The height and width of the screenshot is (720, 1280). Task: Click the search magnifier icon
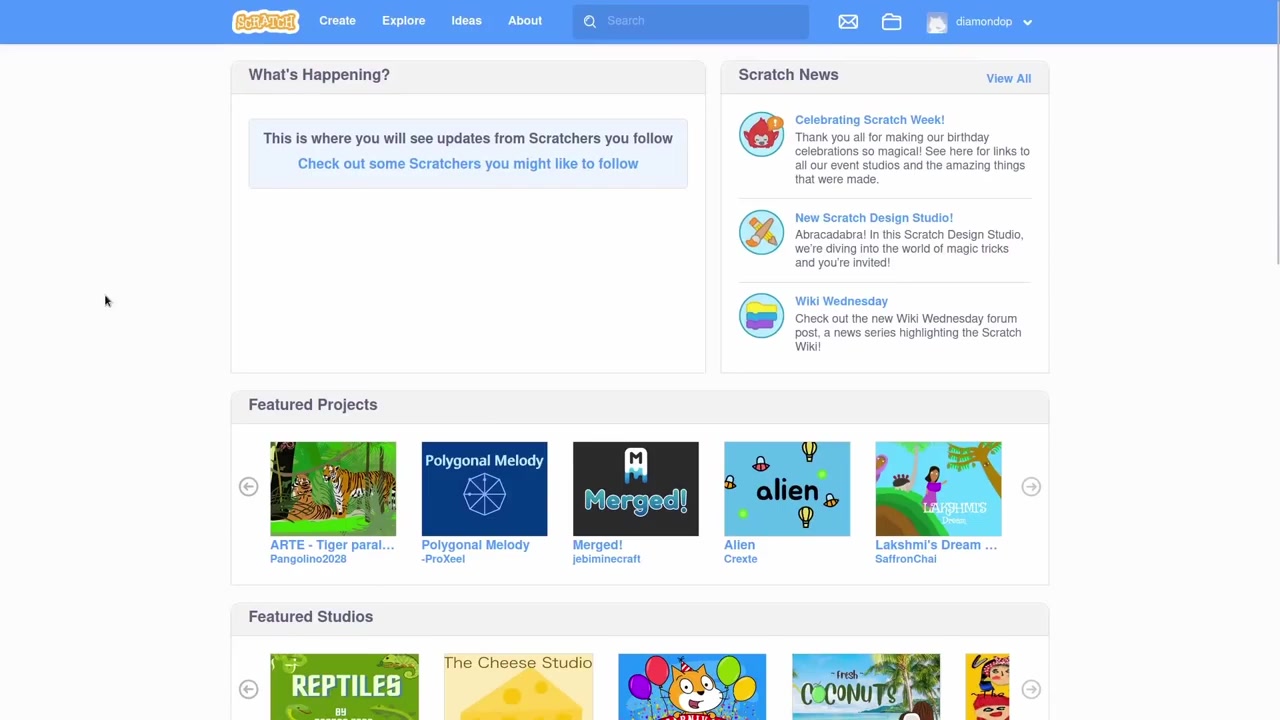590,21
